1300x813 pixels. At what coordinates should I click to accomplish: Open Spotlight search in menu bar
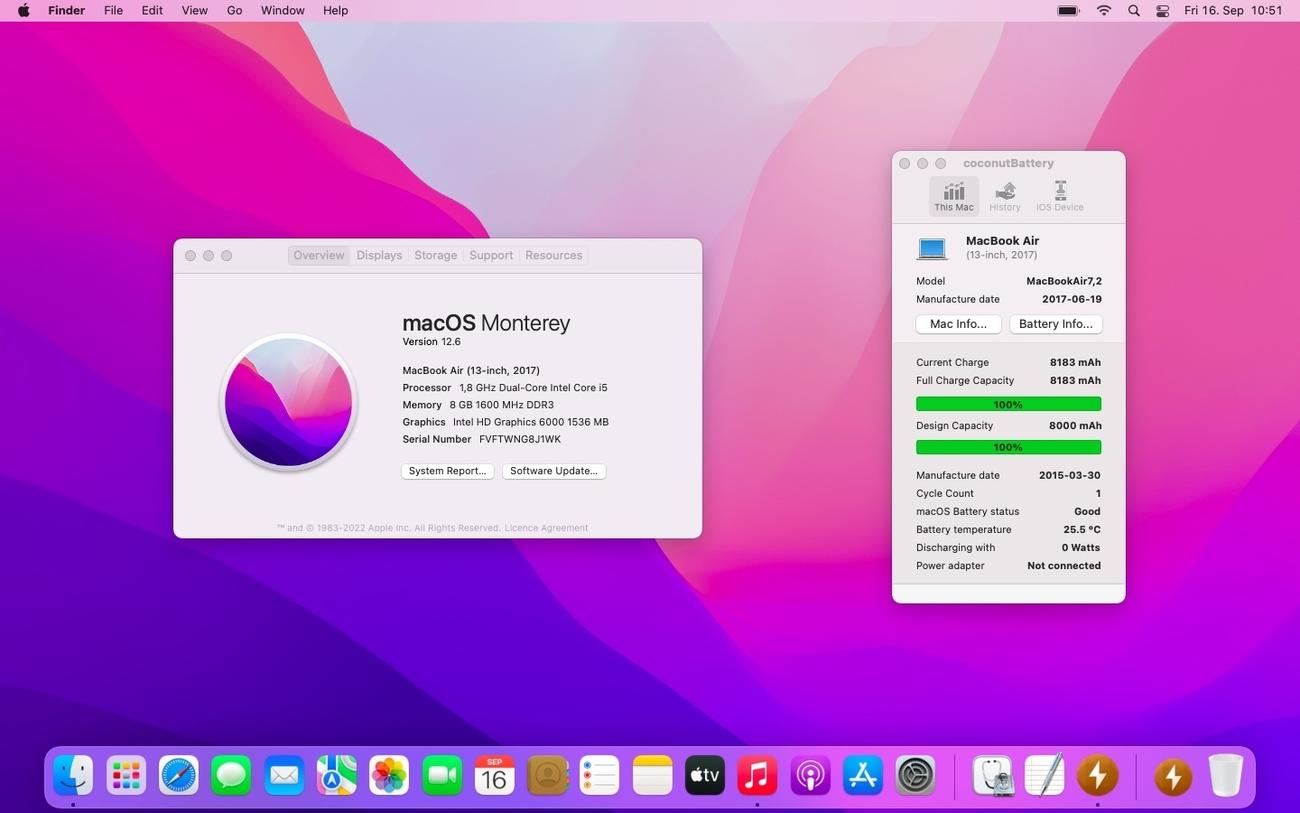coord(1133,10)
